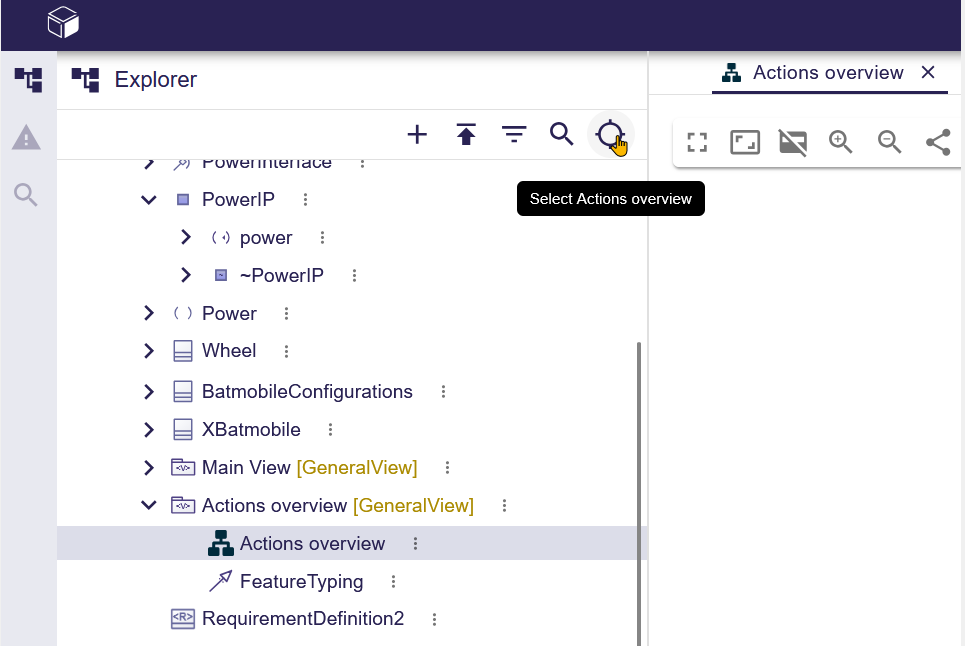Screen dimensions: 965x646
Task: Collapse the Actions overview GeneralView node
Action: coord(149,506)
